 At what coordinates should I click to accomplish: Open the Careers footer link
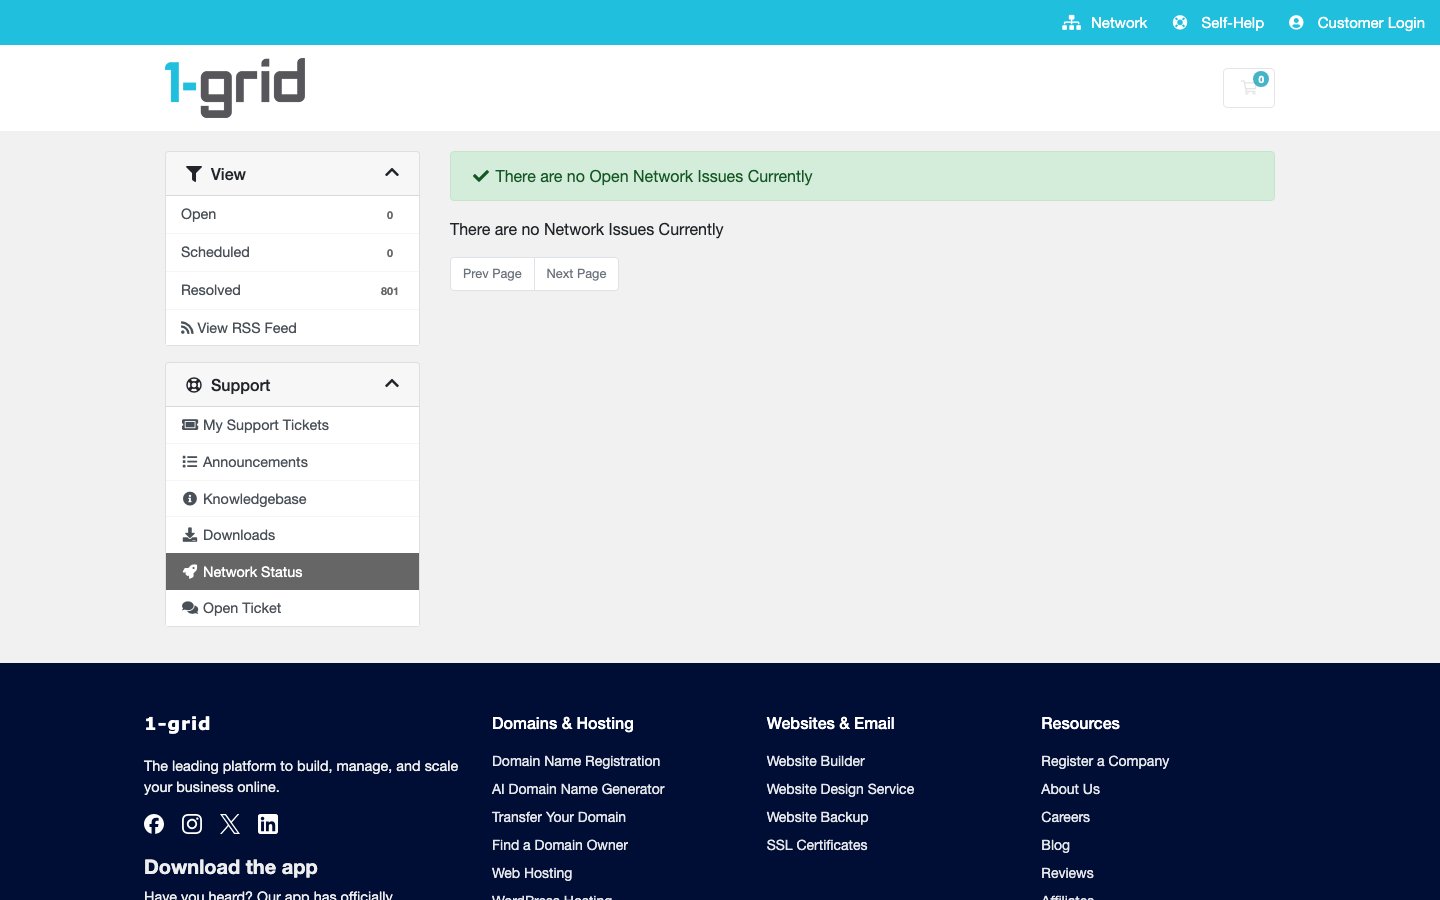pos(1065,817)
